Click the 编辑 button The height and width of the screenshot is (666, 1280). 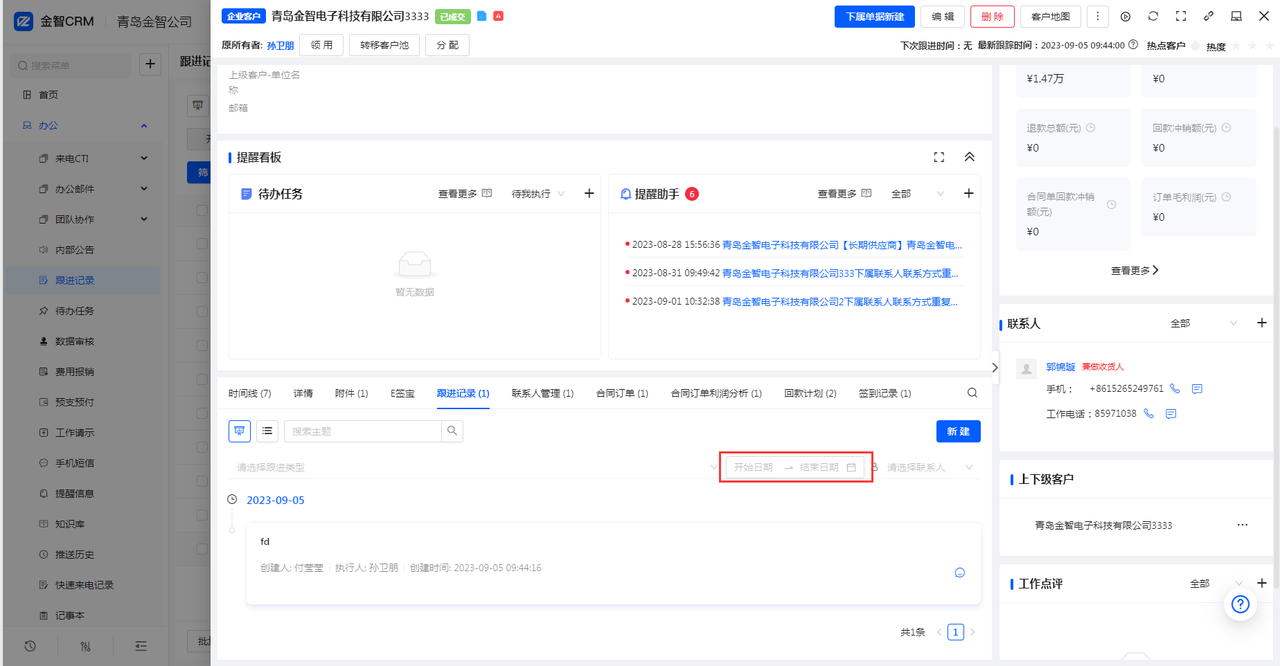tap(942, 17)
